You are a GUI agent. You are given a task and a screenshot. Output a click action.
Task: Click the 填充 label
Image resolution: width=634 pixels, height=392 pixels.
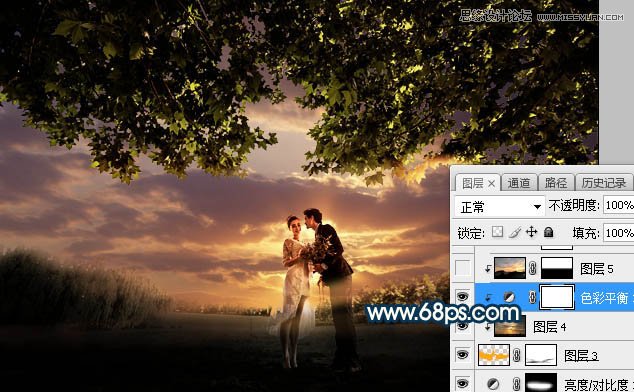click(586, 233)
